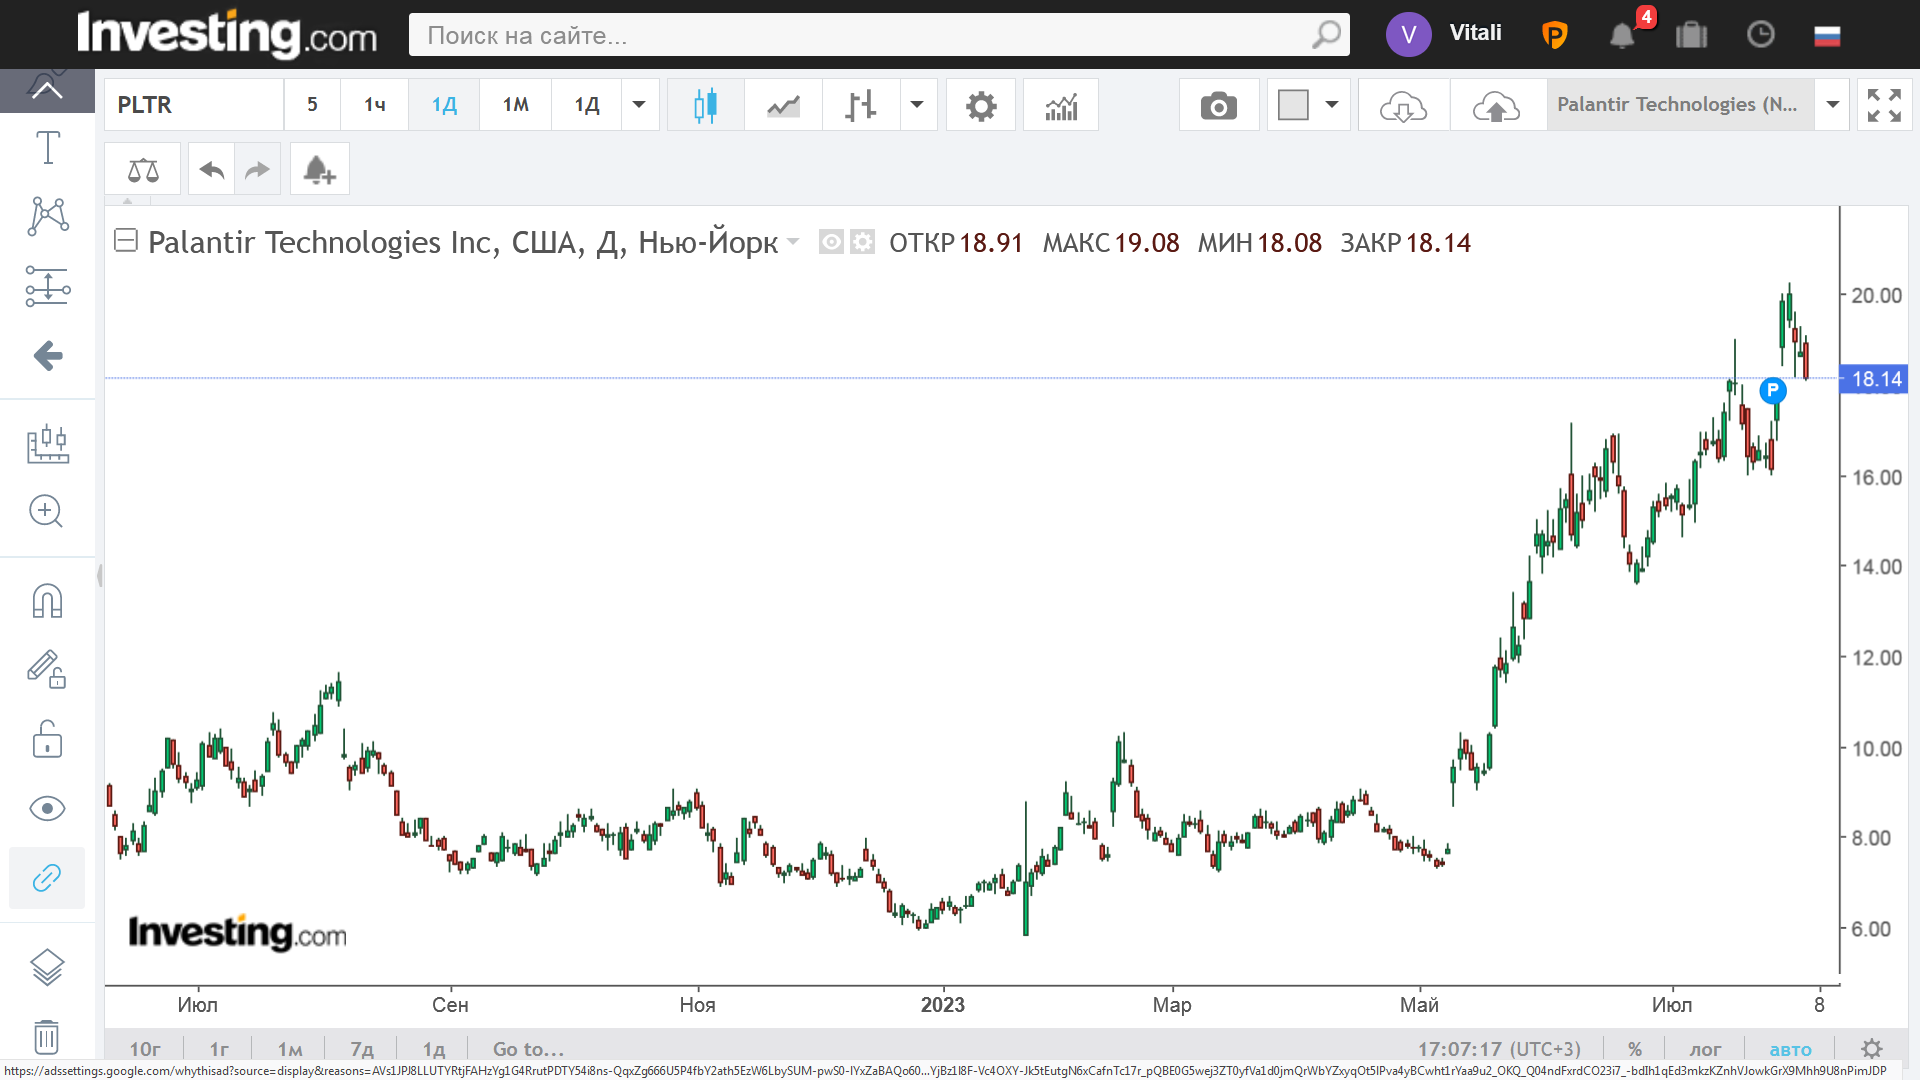Screen dimensions: 1920x1080
Task: Select the 1M timeframe tab
Action: click(515, 105)
